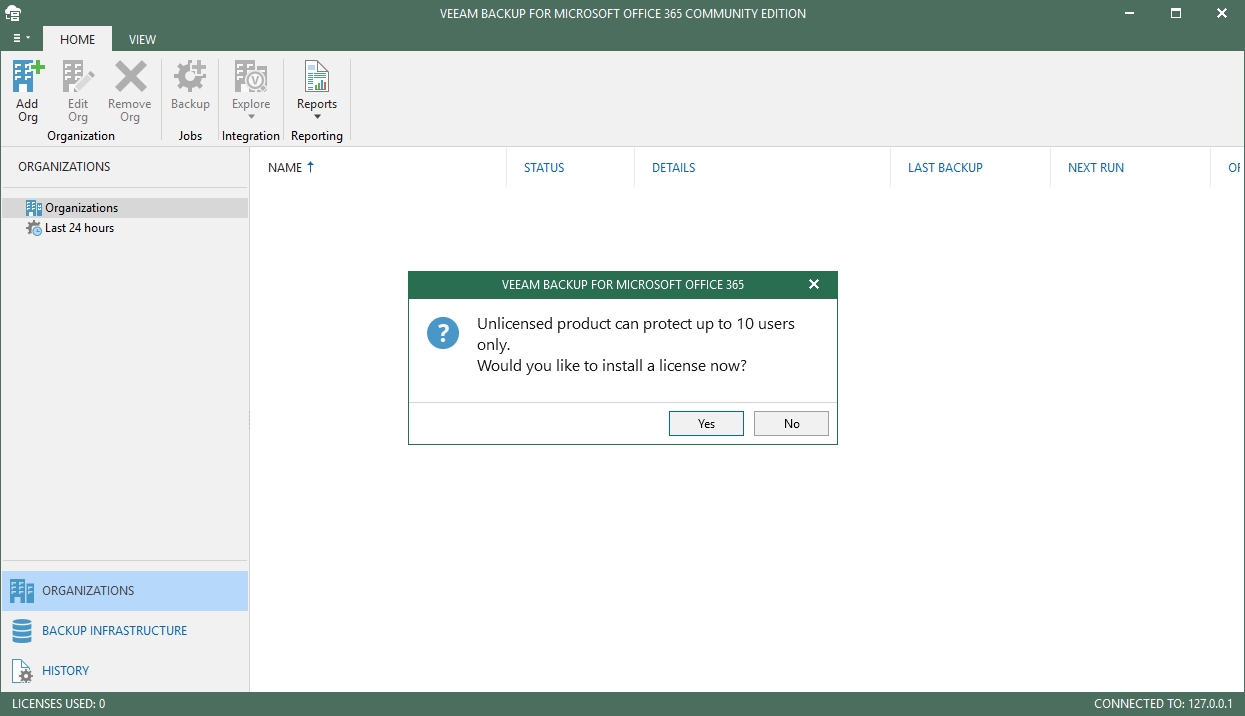1245x716 pixels.
Task: Click the Veeam app icon in title bar
Action: (13, 13)
